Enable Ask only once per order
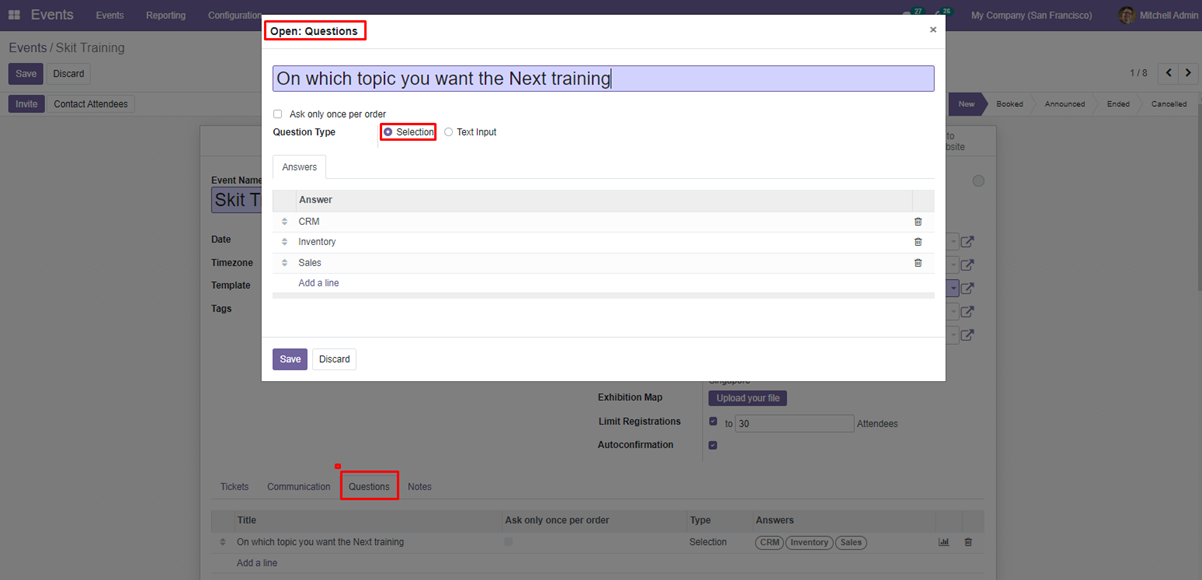 278,114
